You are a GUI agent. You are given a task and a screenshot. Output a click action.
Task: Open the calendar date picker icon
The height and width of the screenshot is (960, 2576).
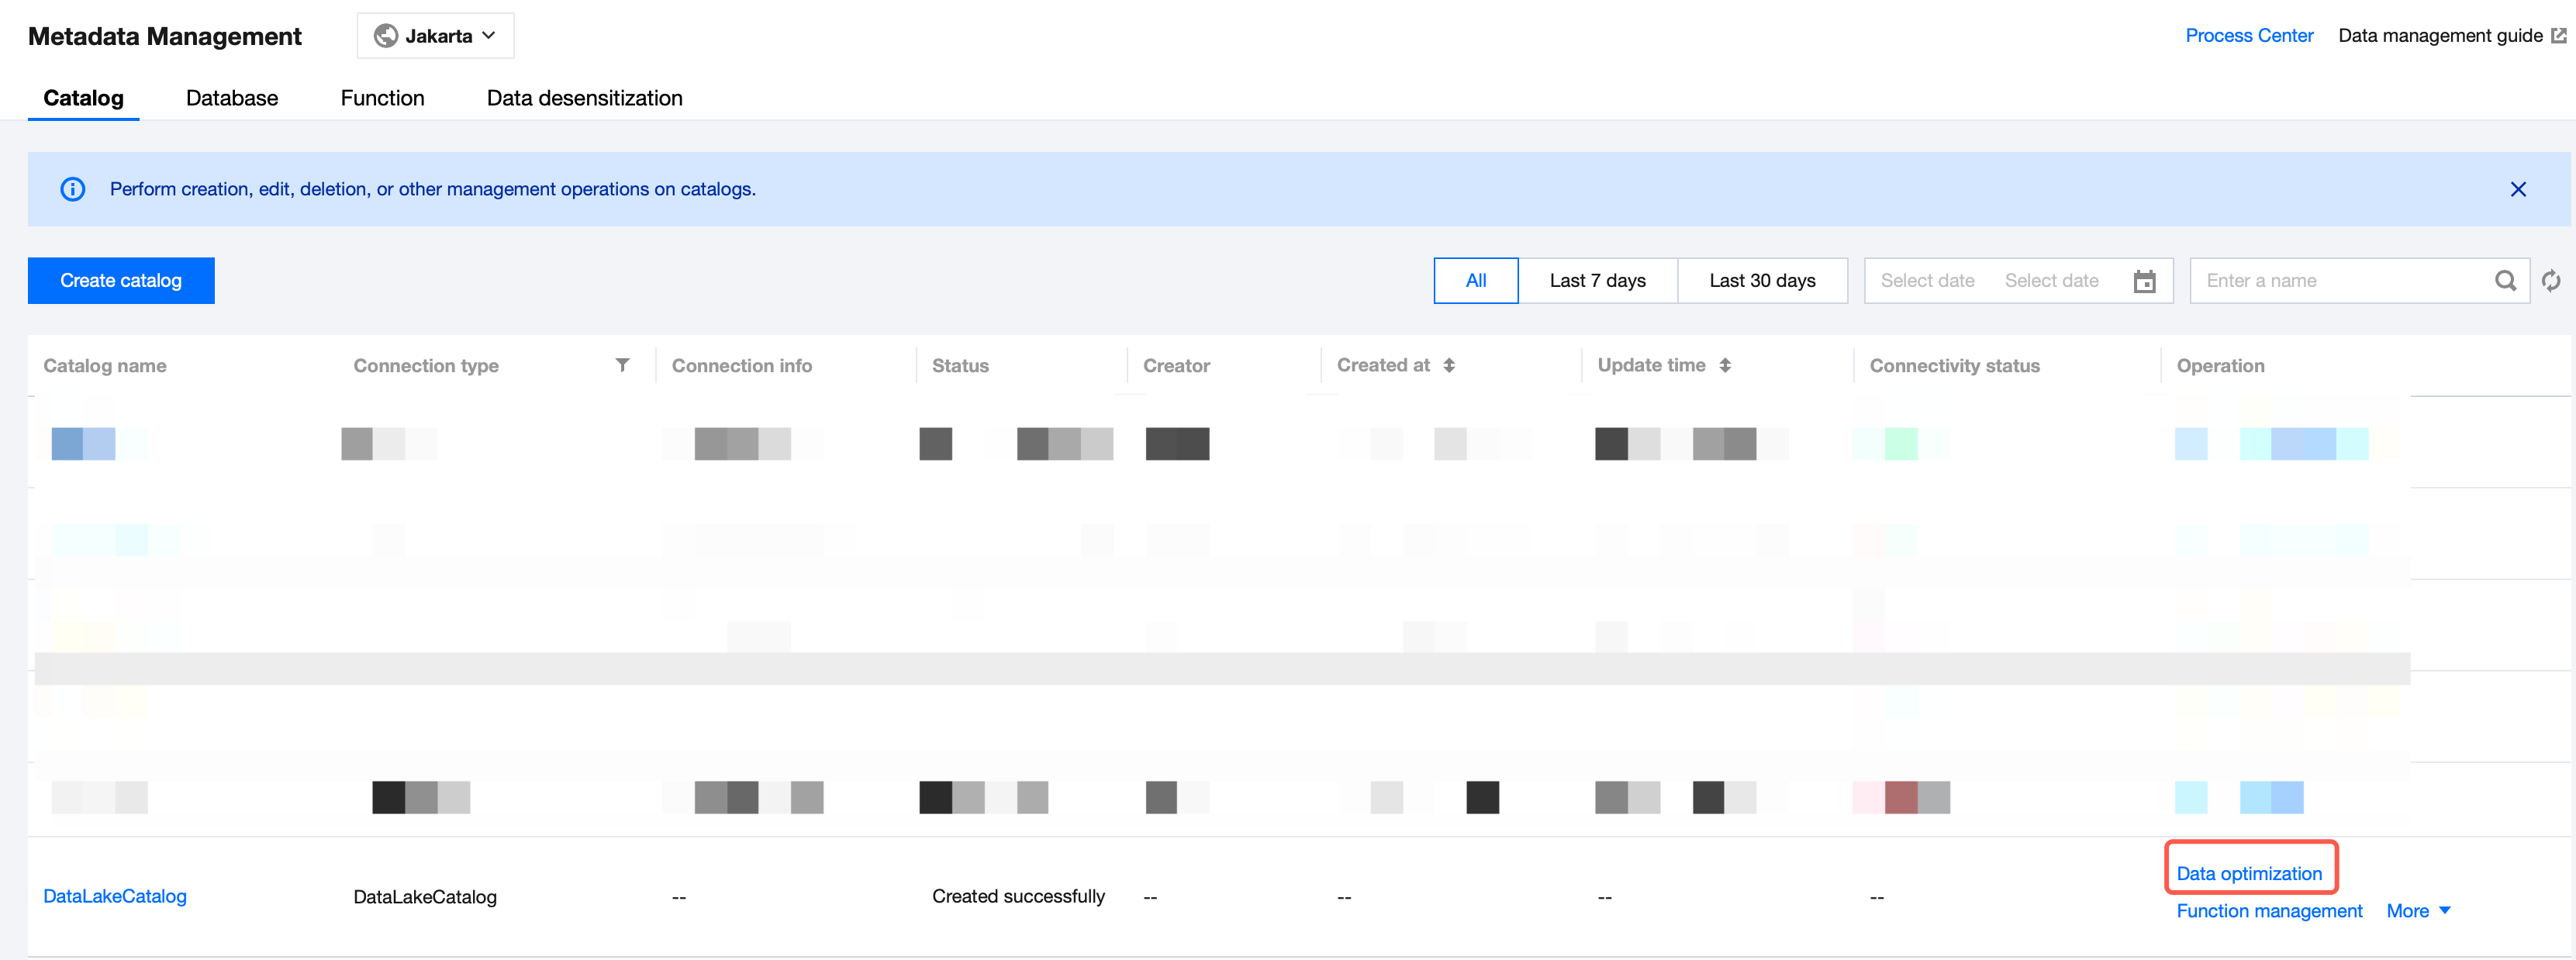[2144, 281]
